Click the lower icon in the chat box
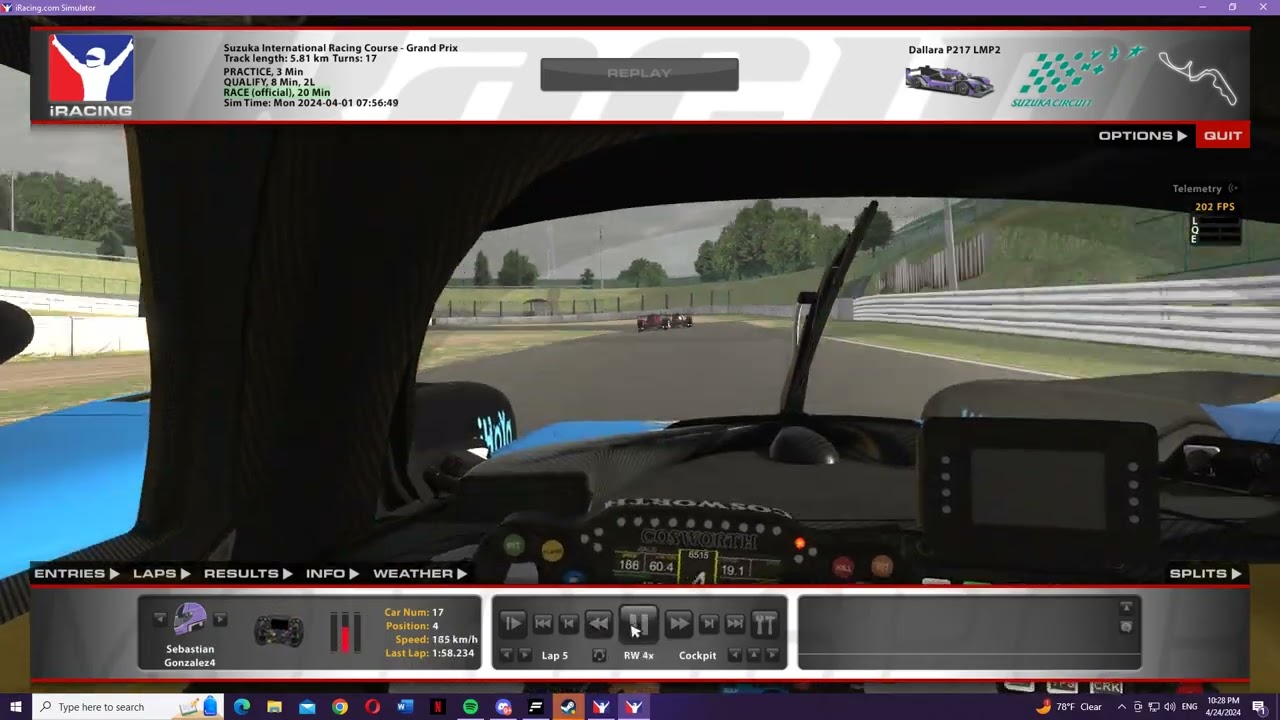1280x720 pixels. 1126,627
